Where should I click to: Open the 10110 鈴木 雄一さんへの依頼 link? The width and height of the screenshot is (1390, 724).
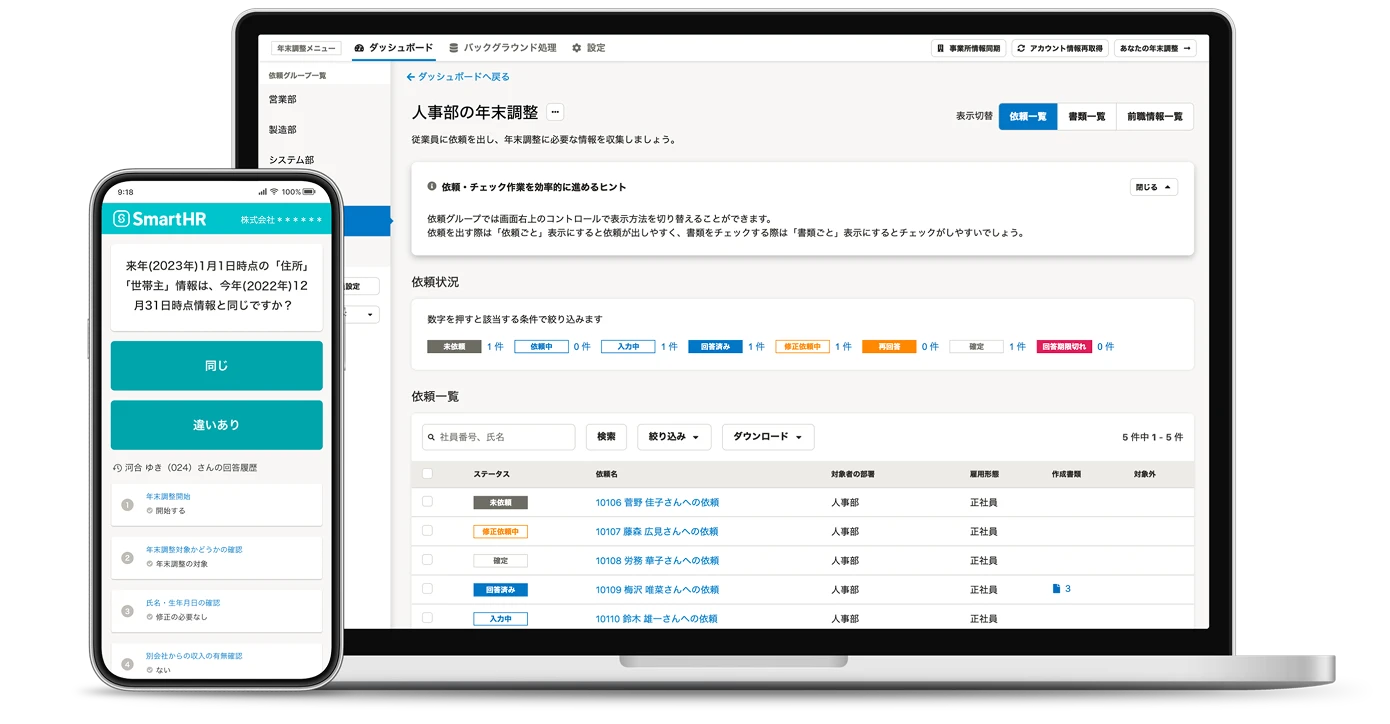[657, 619]
